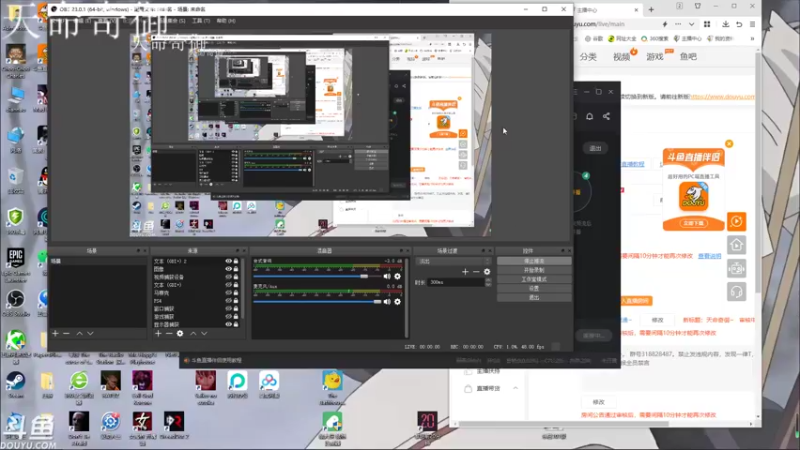Toggle visibility eye of PS4 source
The width and height of the screenshot is (800, 450).
click(x=229, y=301)
